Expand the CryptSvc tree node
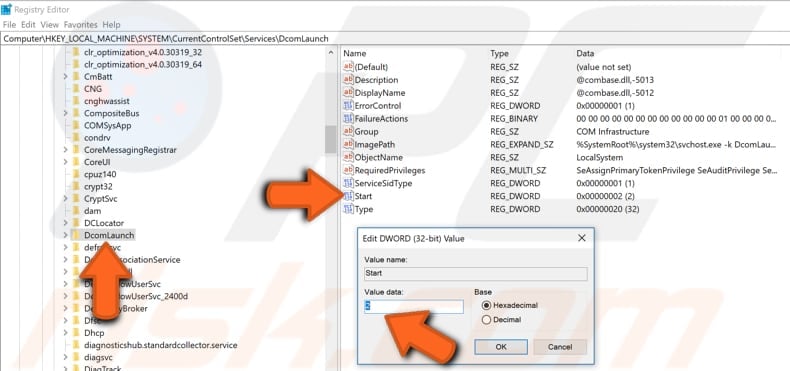Screen dimensions: 790x371 tap(65, 199)
